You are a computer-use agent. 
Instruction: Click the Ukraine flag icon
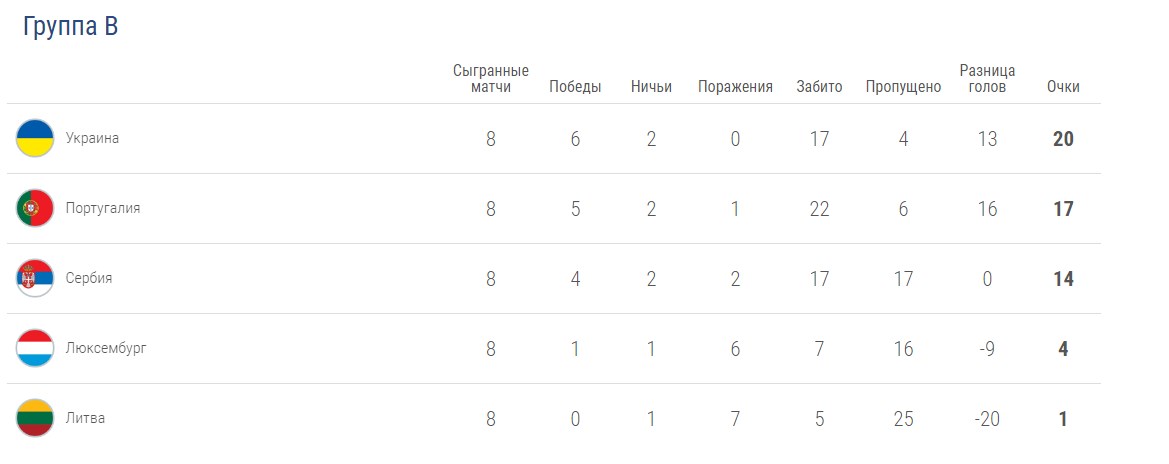pyautogui.click(x=35, y=138)
